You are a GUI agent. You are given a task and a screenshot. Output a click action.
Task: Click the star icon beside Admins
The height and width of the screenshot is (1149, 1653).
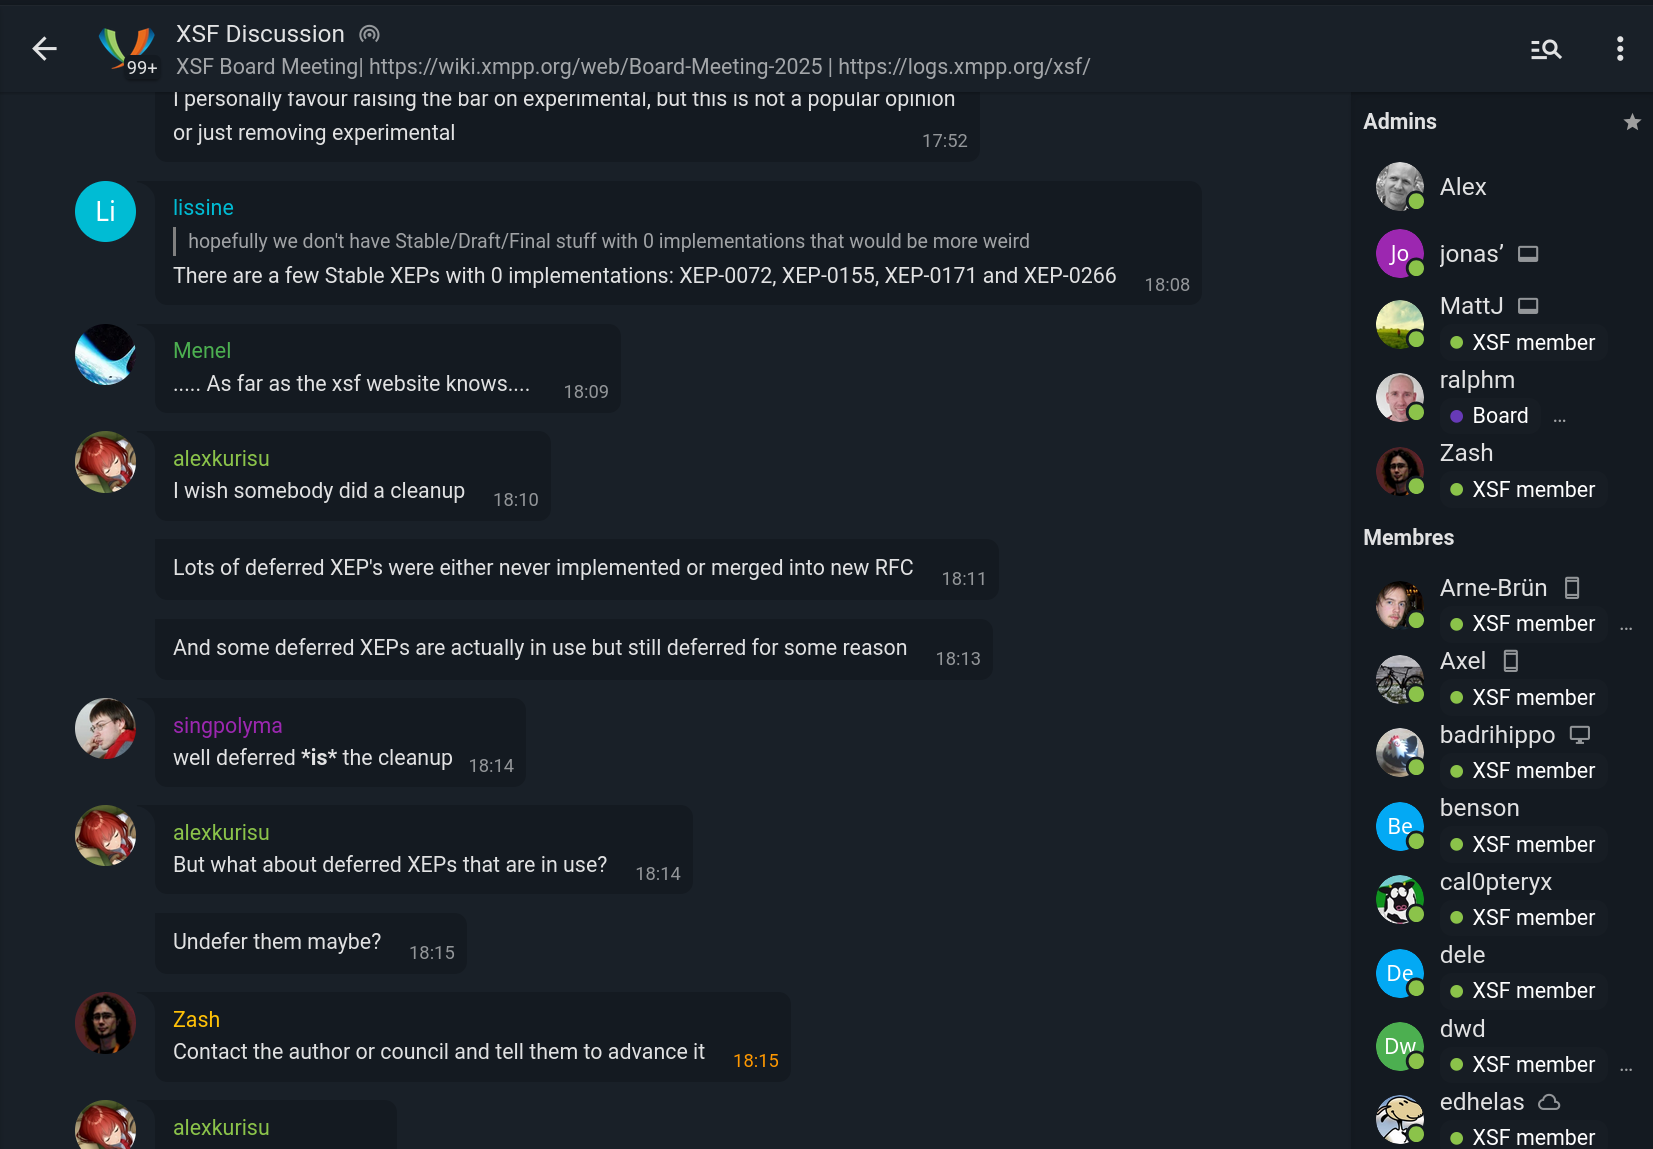[x=1632, y=122]
